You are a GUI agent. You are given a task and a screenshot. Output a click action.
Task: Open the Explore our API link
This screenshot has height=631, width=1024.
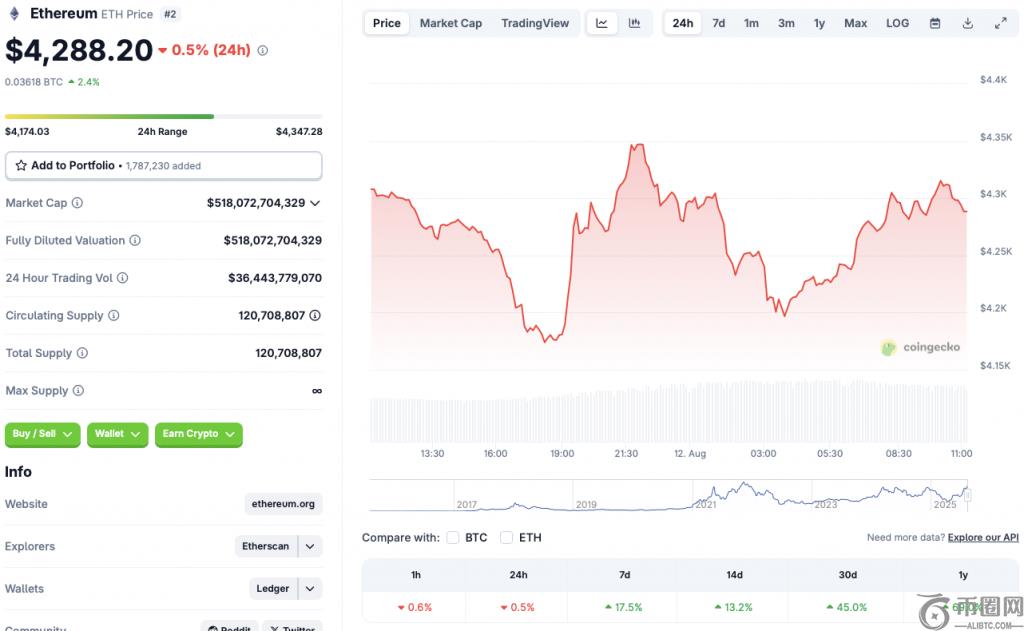pyautogui.click(x=983, y=538)
